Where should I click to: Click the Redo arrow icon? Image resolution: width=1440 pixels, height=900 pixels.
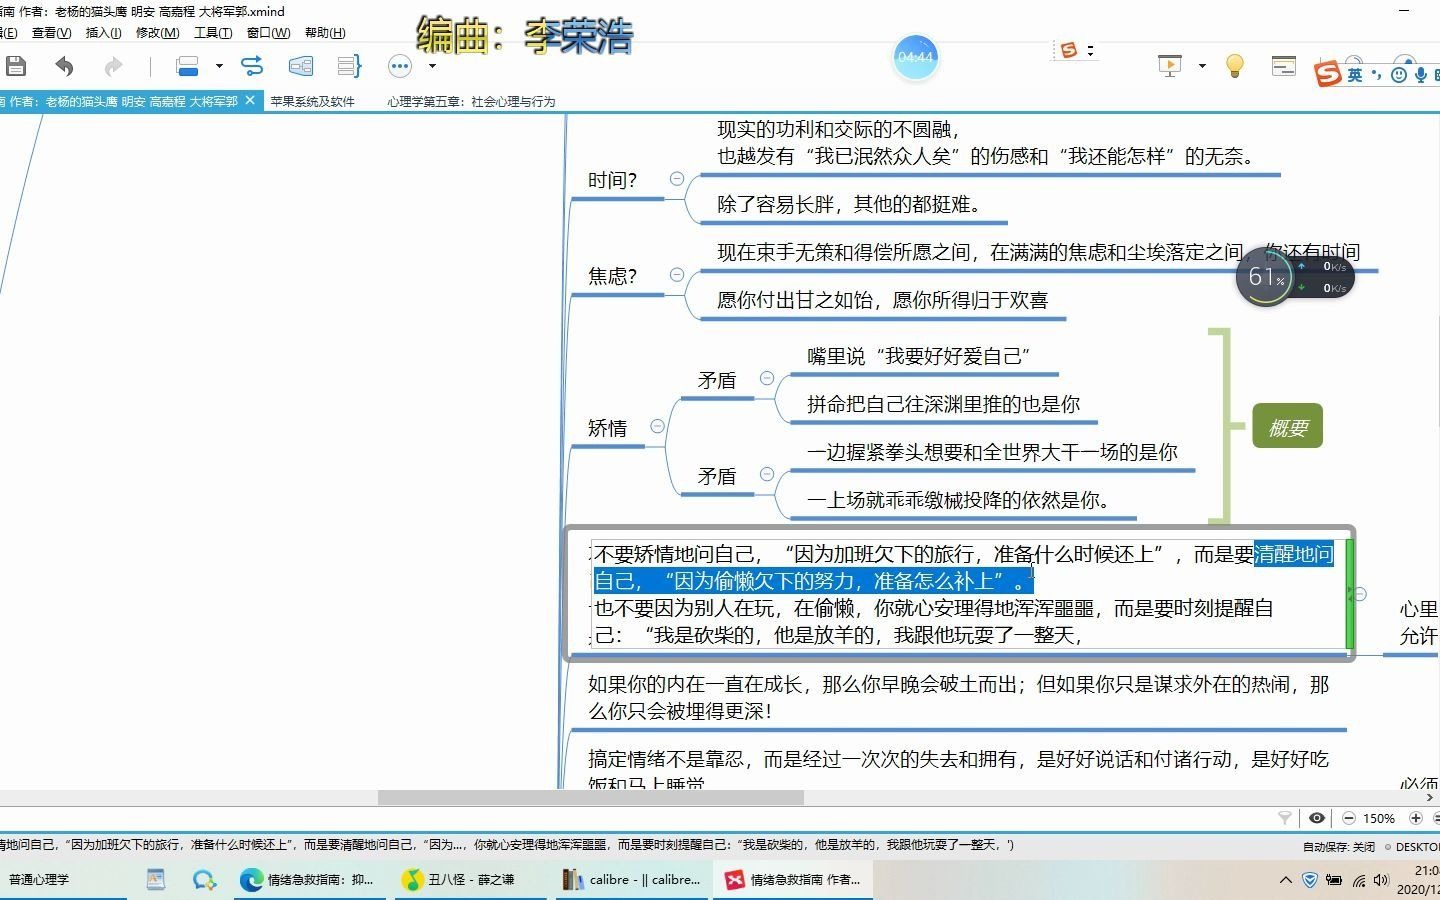click(x=113, y=66)
